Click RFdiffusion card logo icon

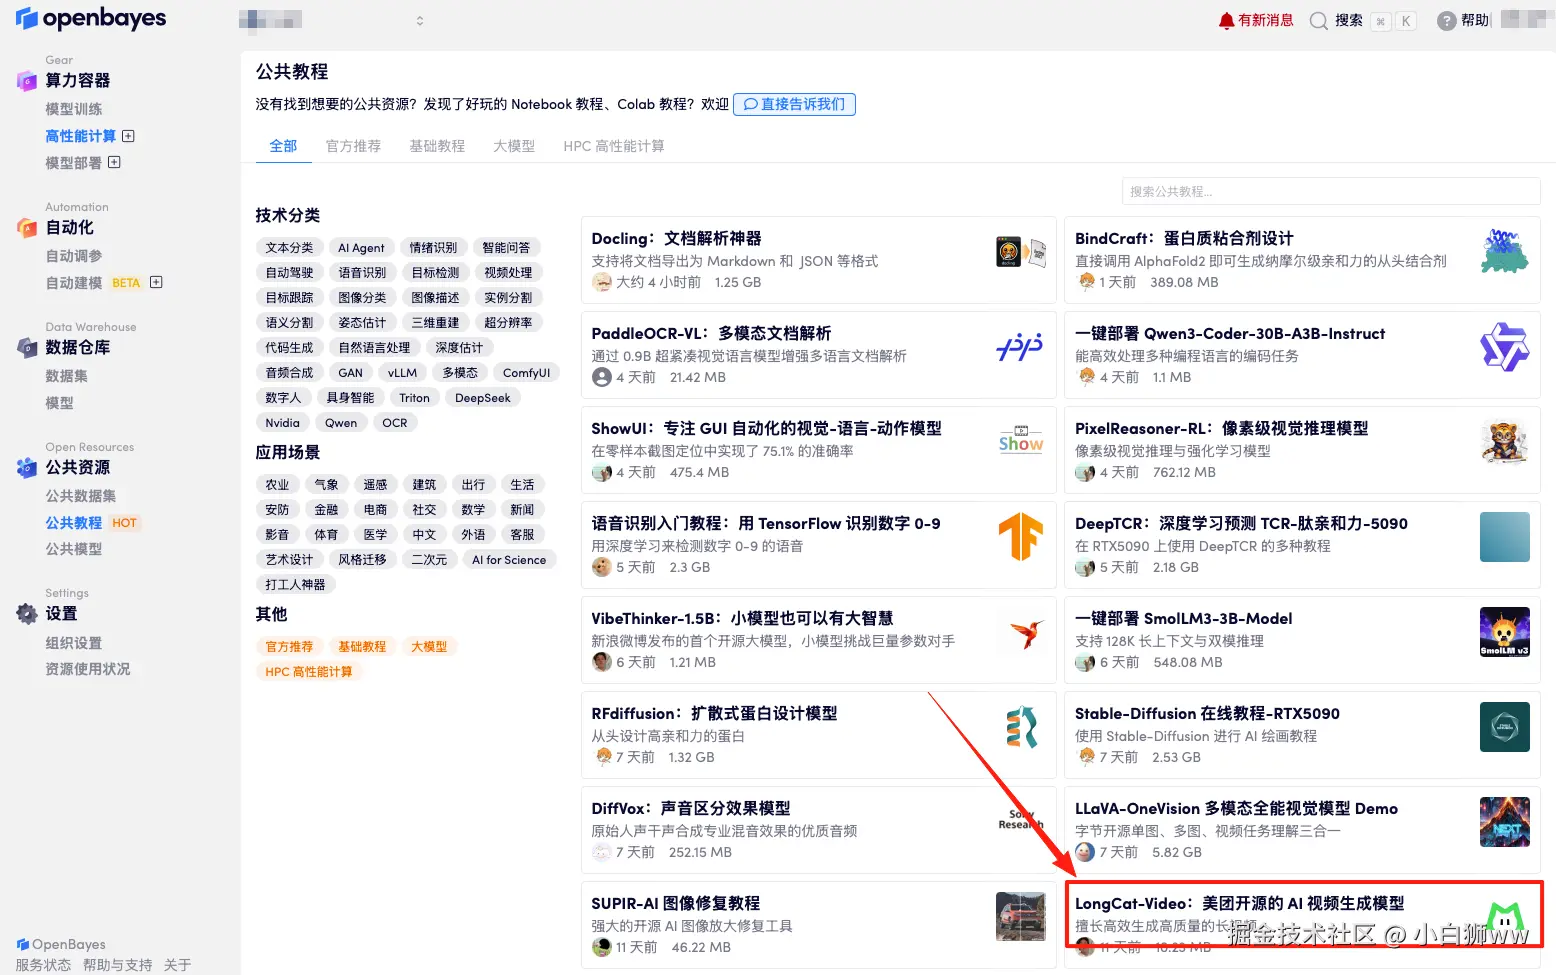[1021, 727]
